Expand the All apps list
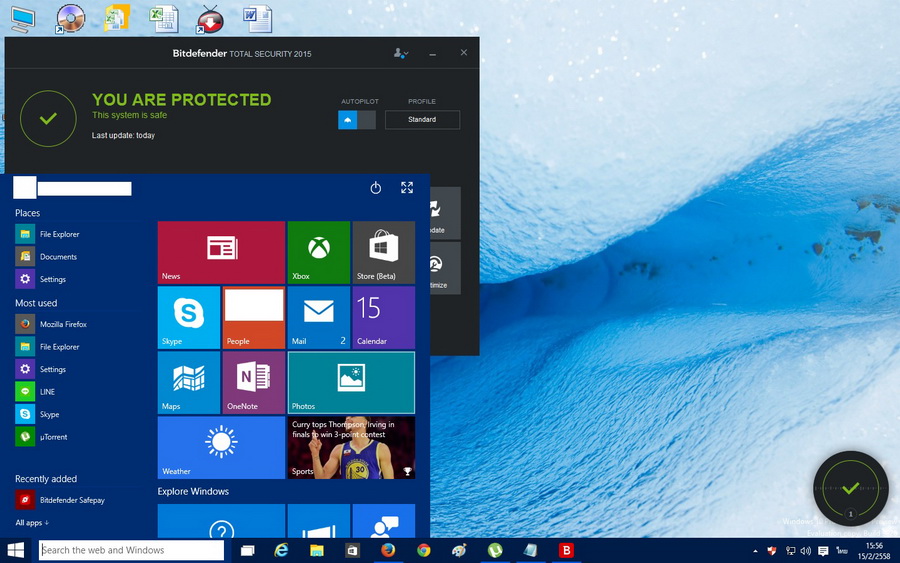 click(32, 523)
